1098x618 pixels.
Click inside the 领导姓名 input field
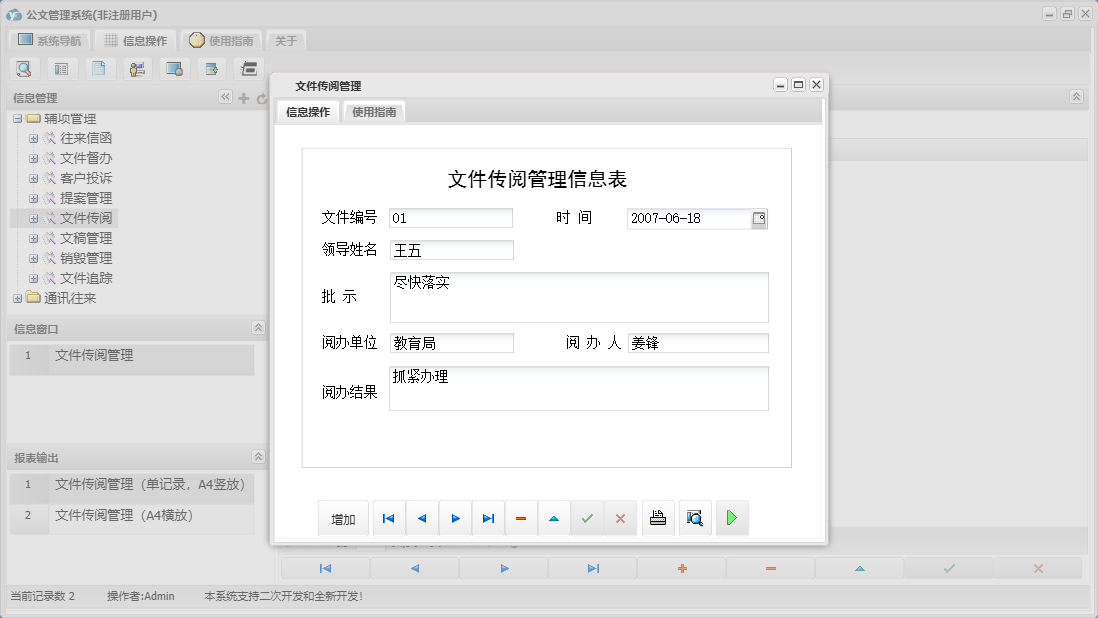coord(450,250)
